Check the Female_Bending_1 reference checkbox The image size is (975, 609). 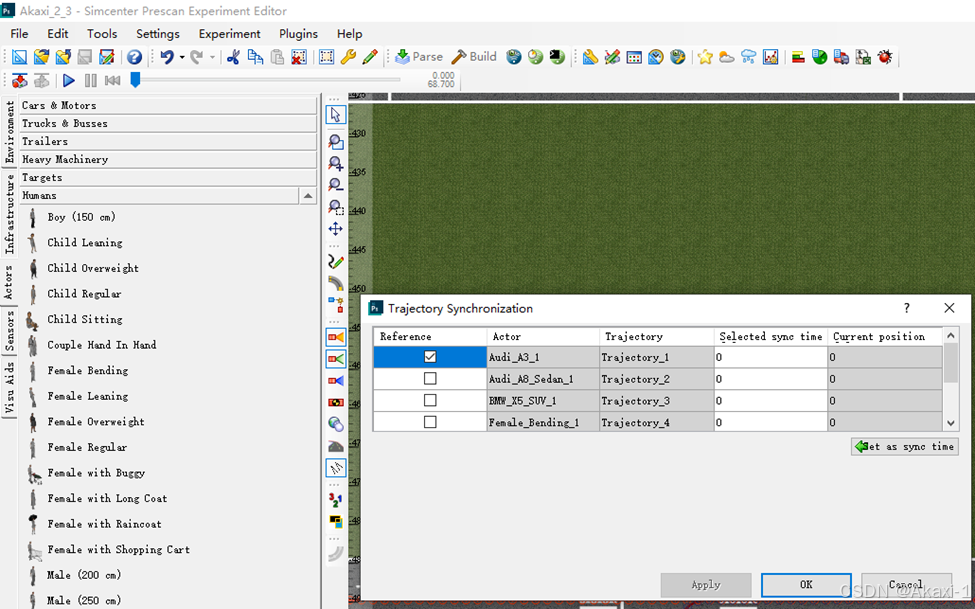[430, 422]
